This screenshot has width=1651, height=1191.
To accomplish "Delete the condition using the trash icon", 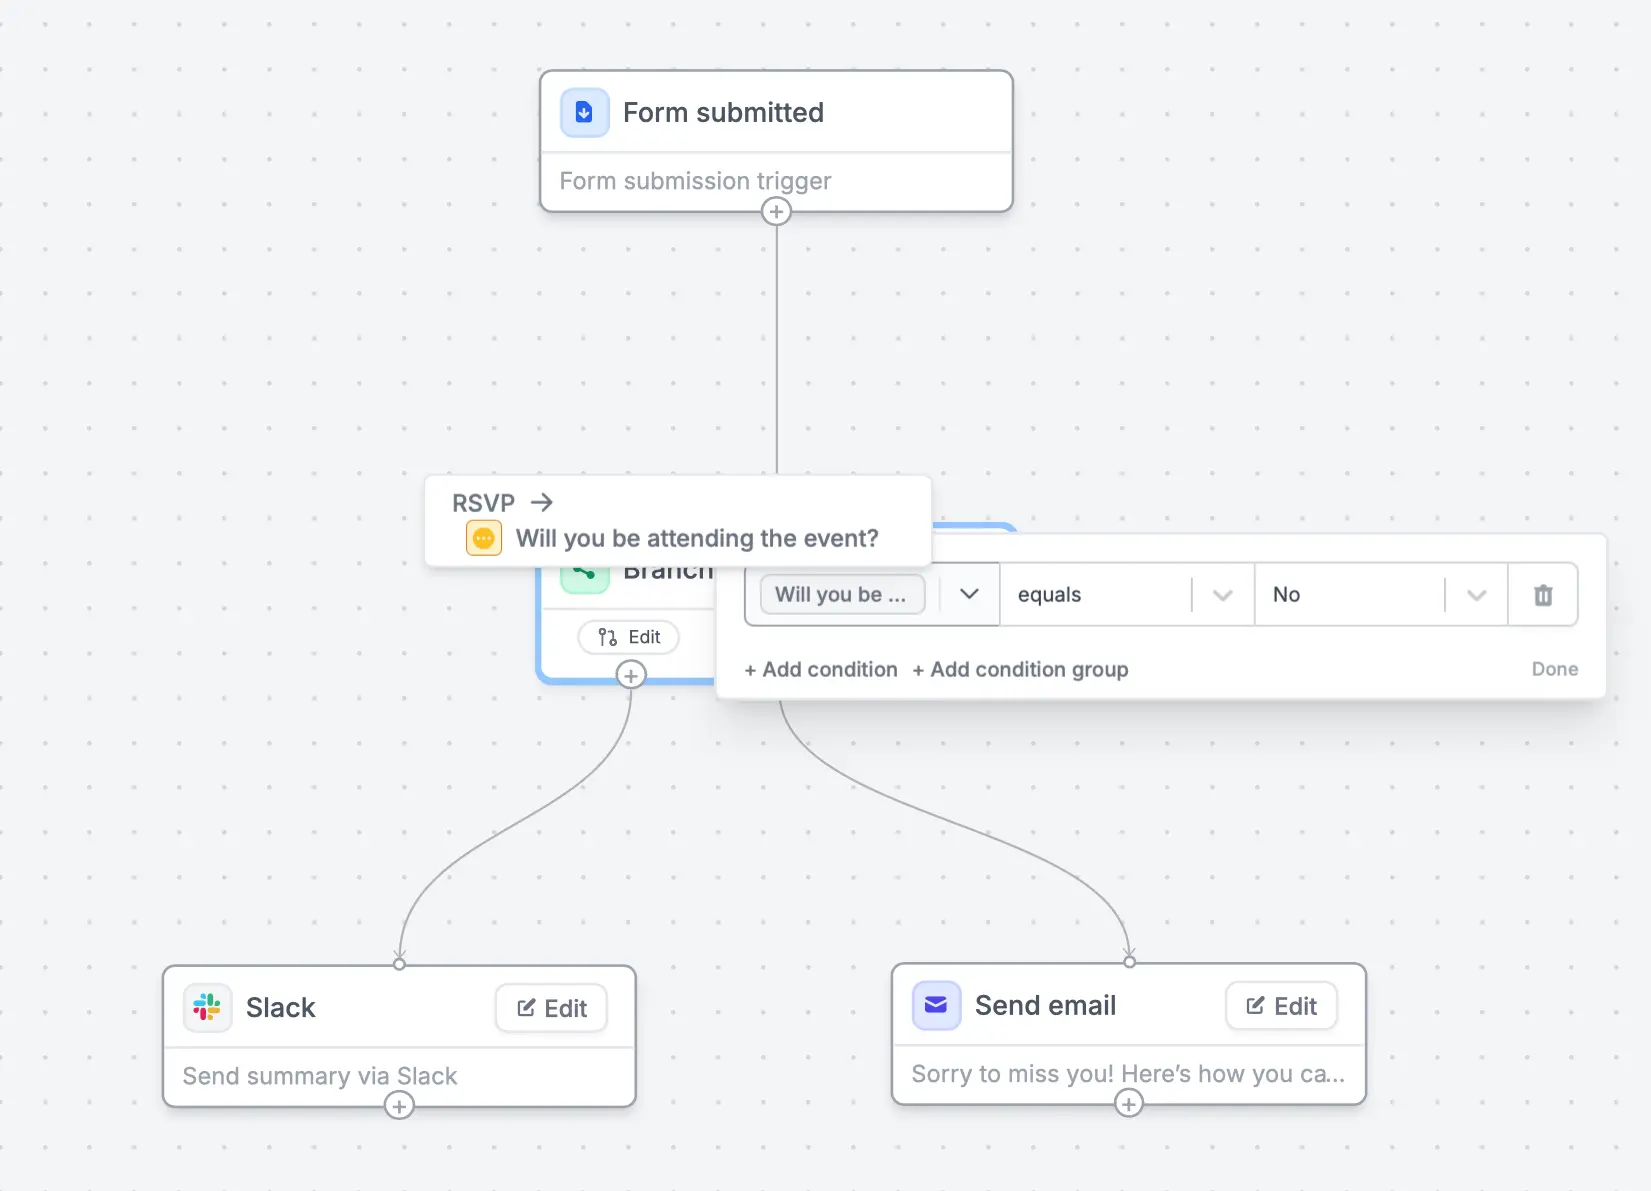I will coord(1543,594).
